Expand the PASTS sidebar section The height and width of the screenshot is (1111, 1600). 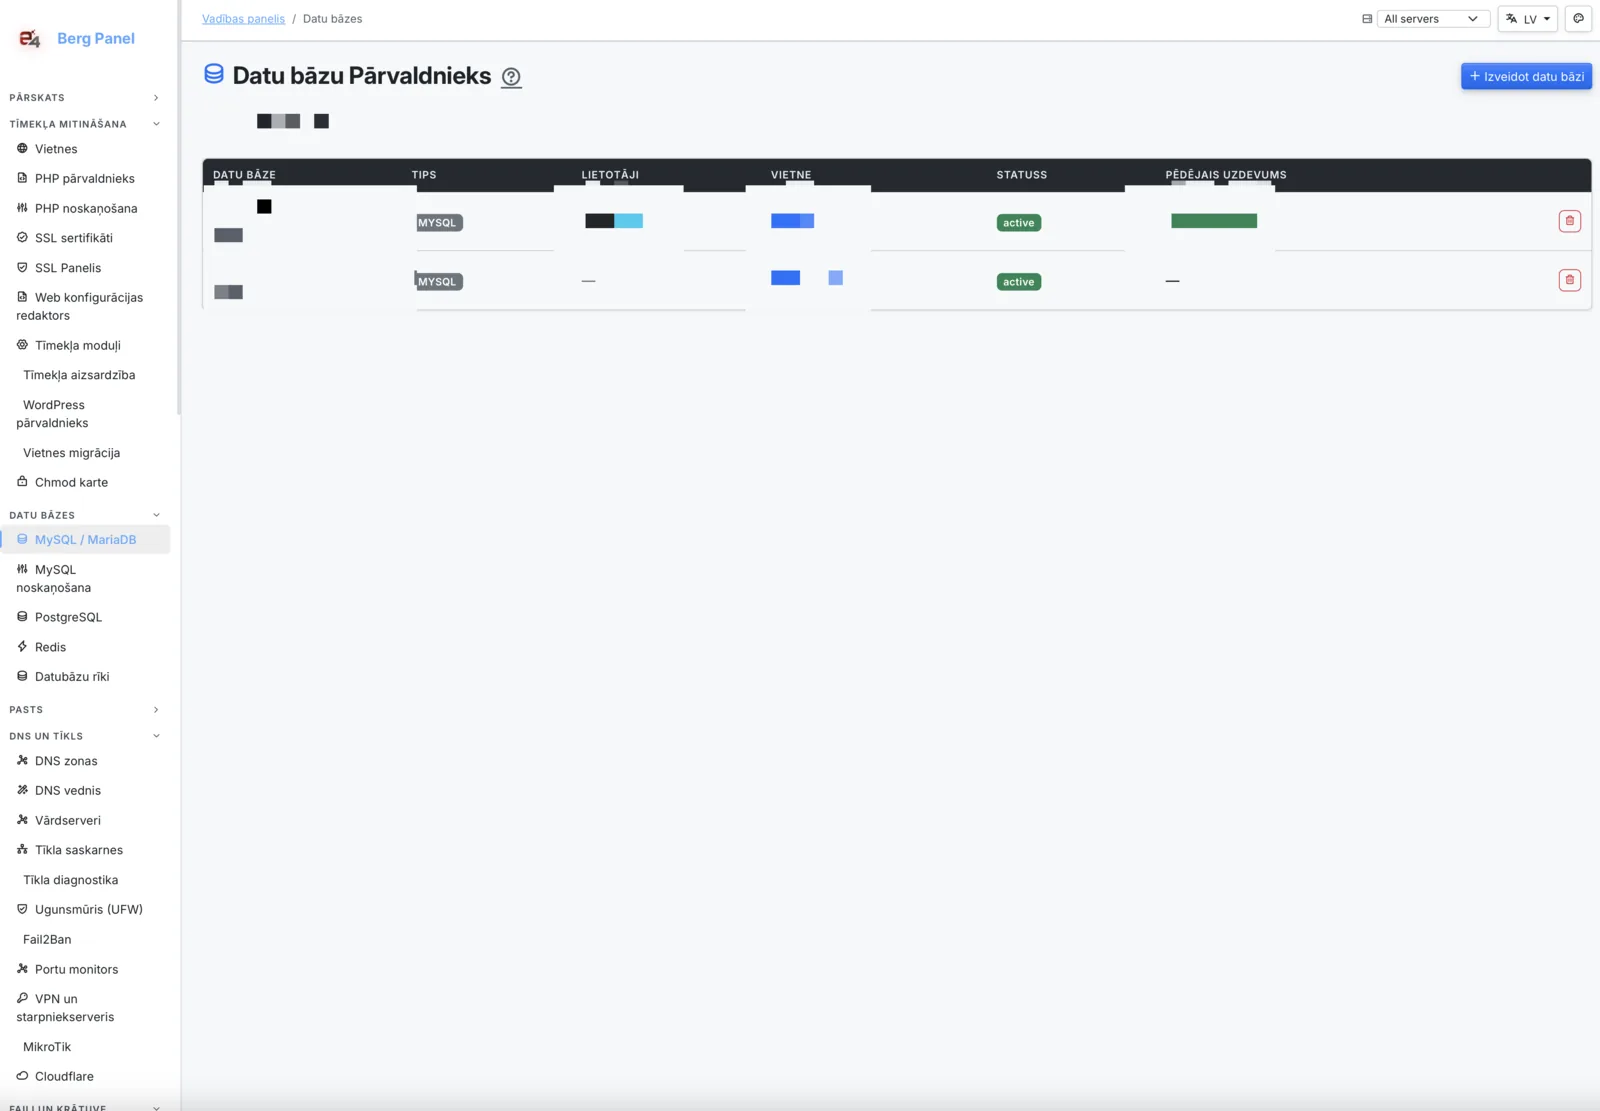click(x=85, y=709)
